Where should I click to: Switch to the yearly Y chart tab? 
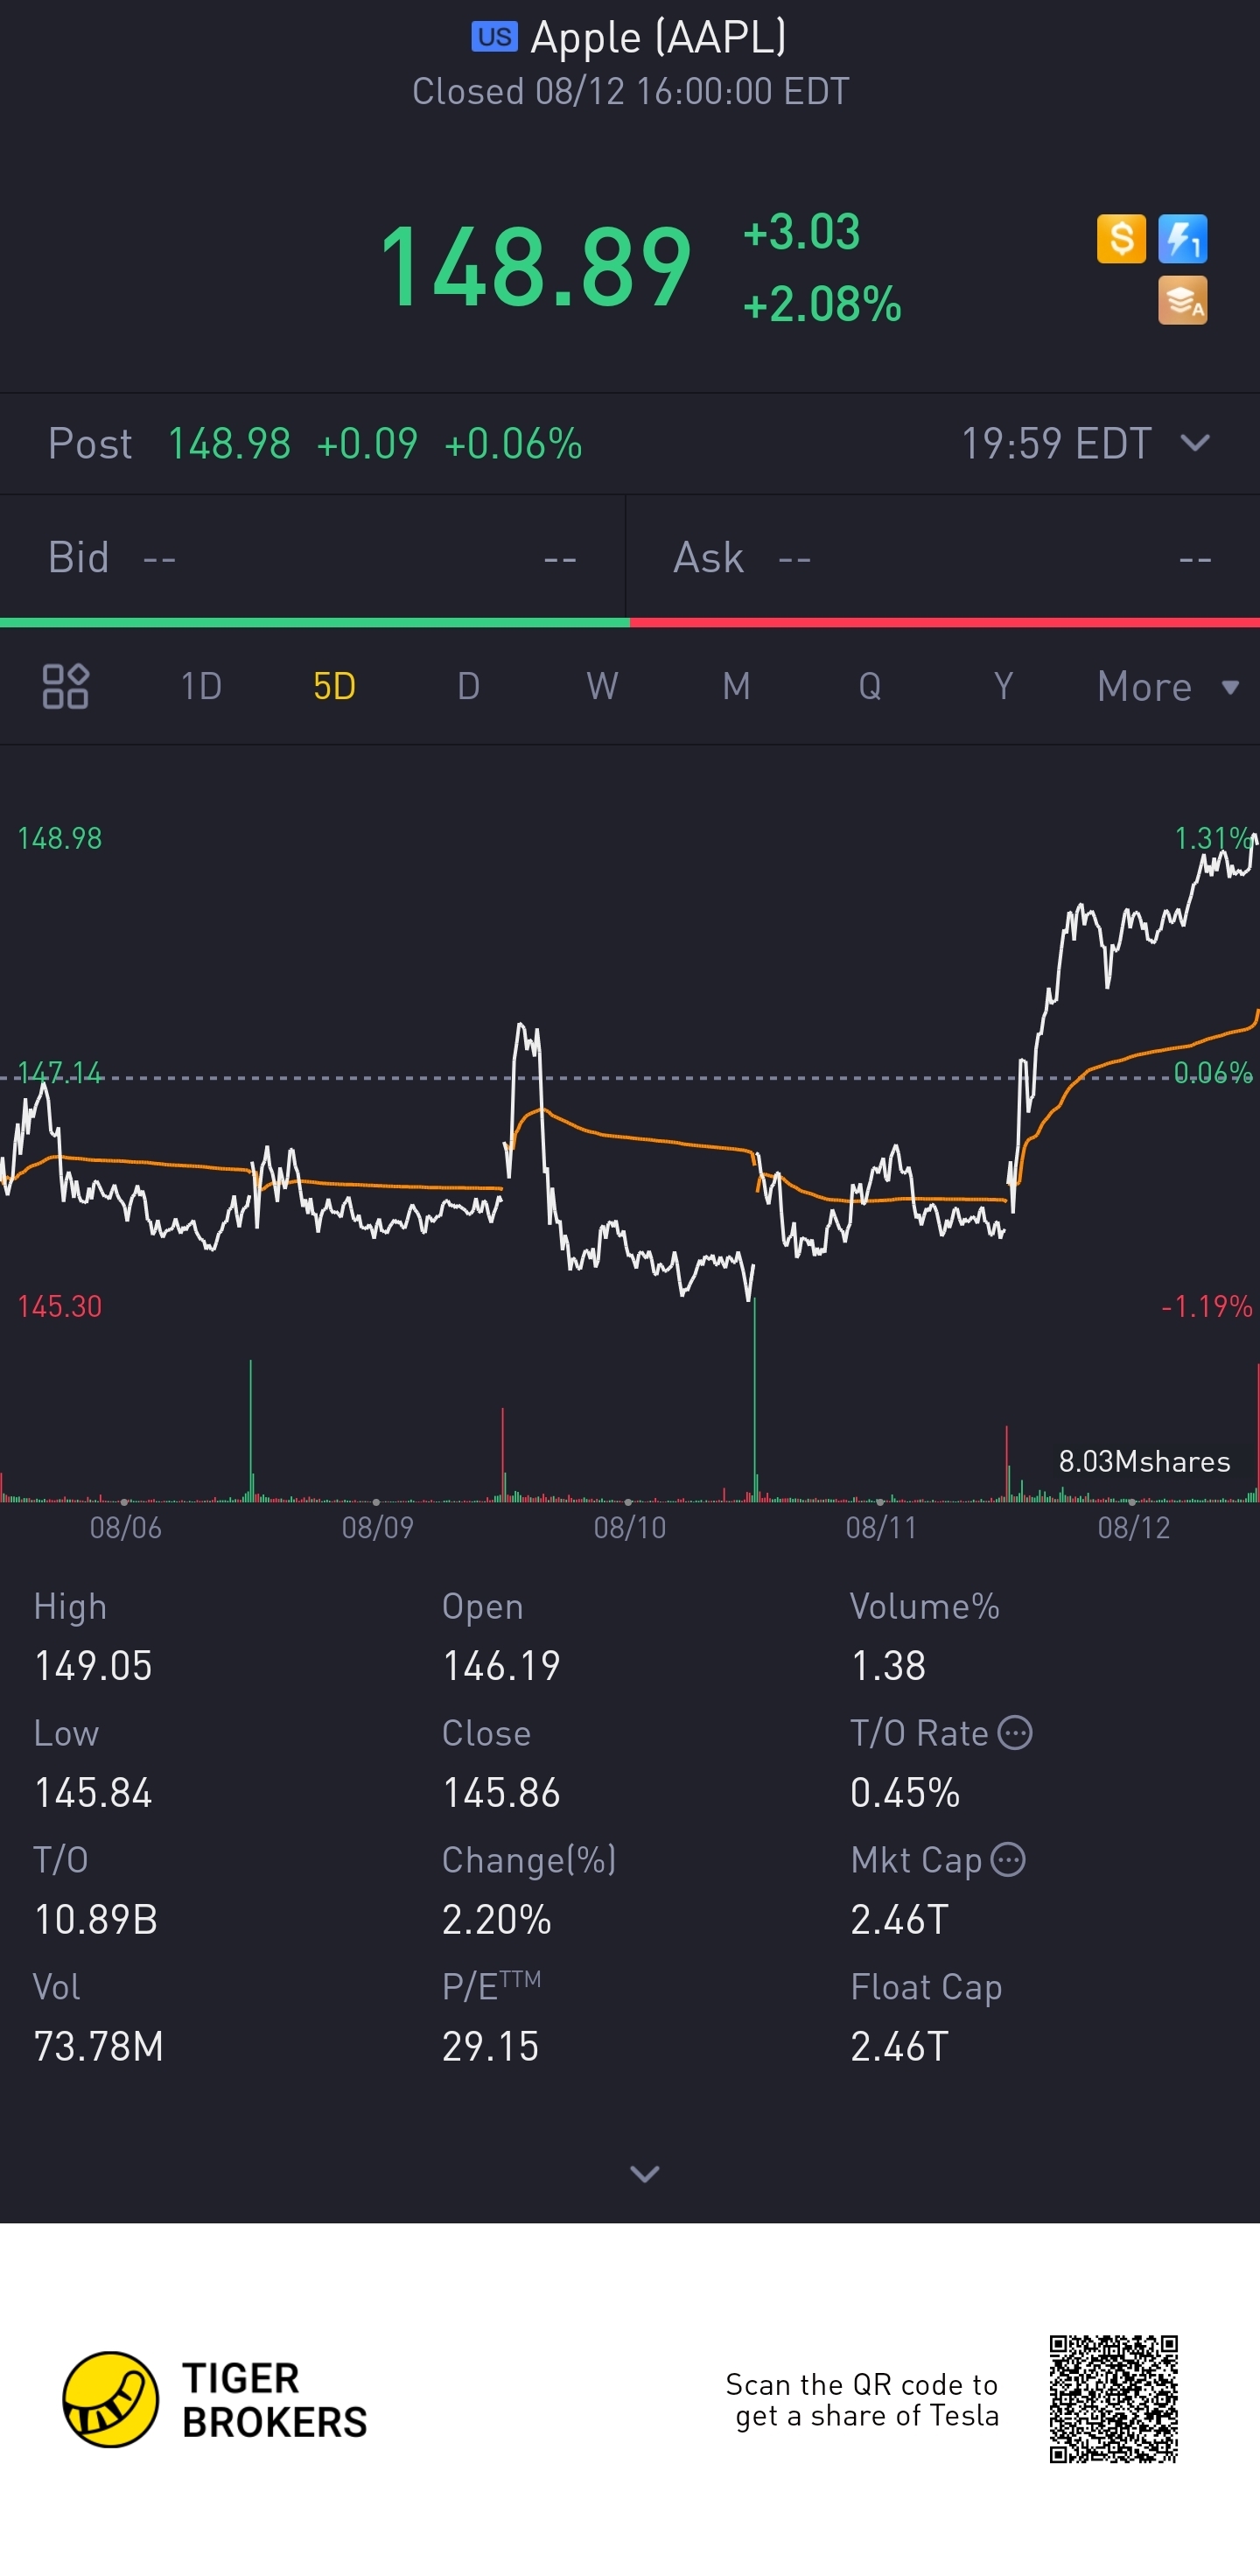tap(1003, 686)
